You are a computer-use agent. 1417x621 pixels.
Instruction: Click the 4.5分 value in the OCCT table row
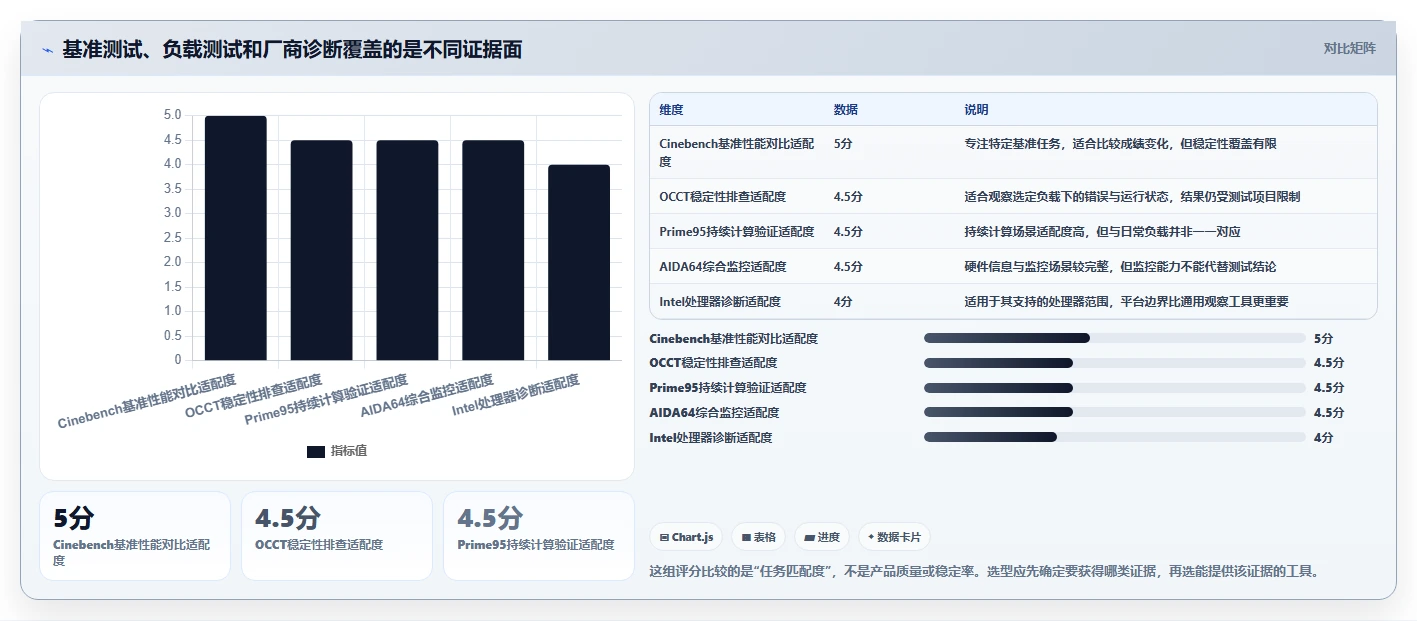(848, 197)
